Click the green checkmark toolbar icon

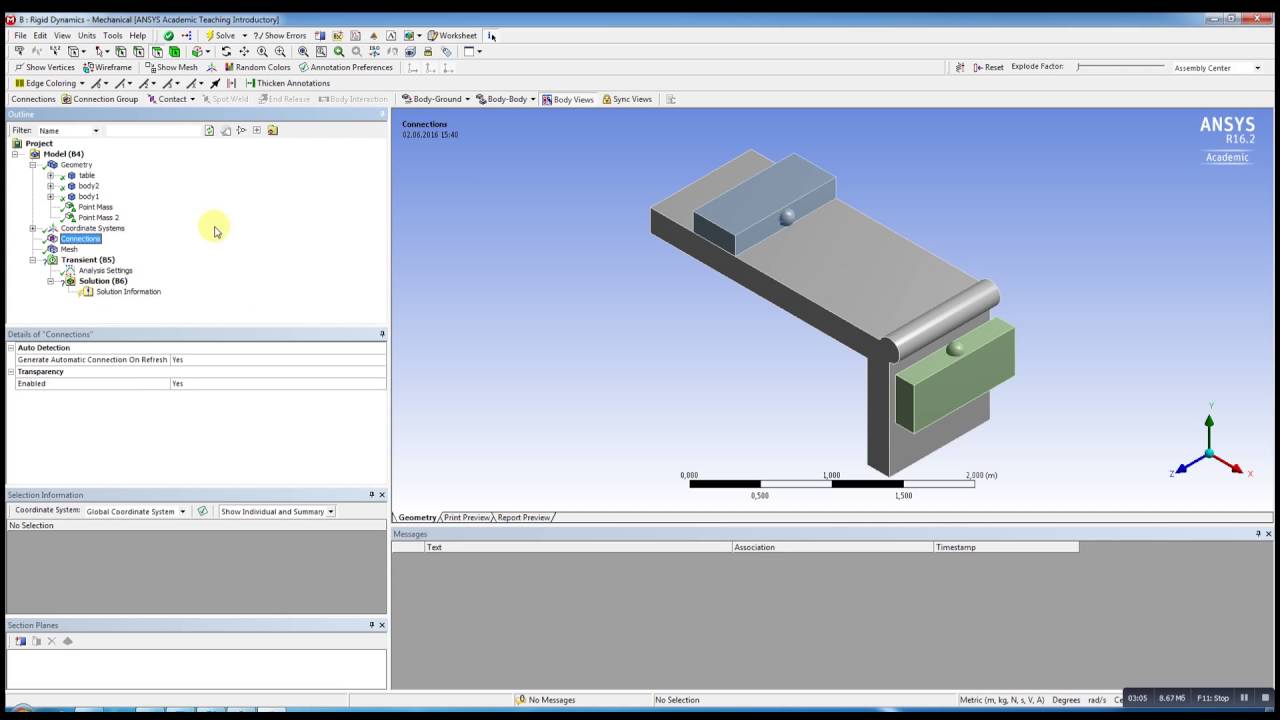169,36
